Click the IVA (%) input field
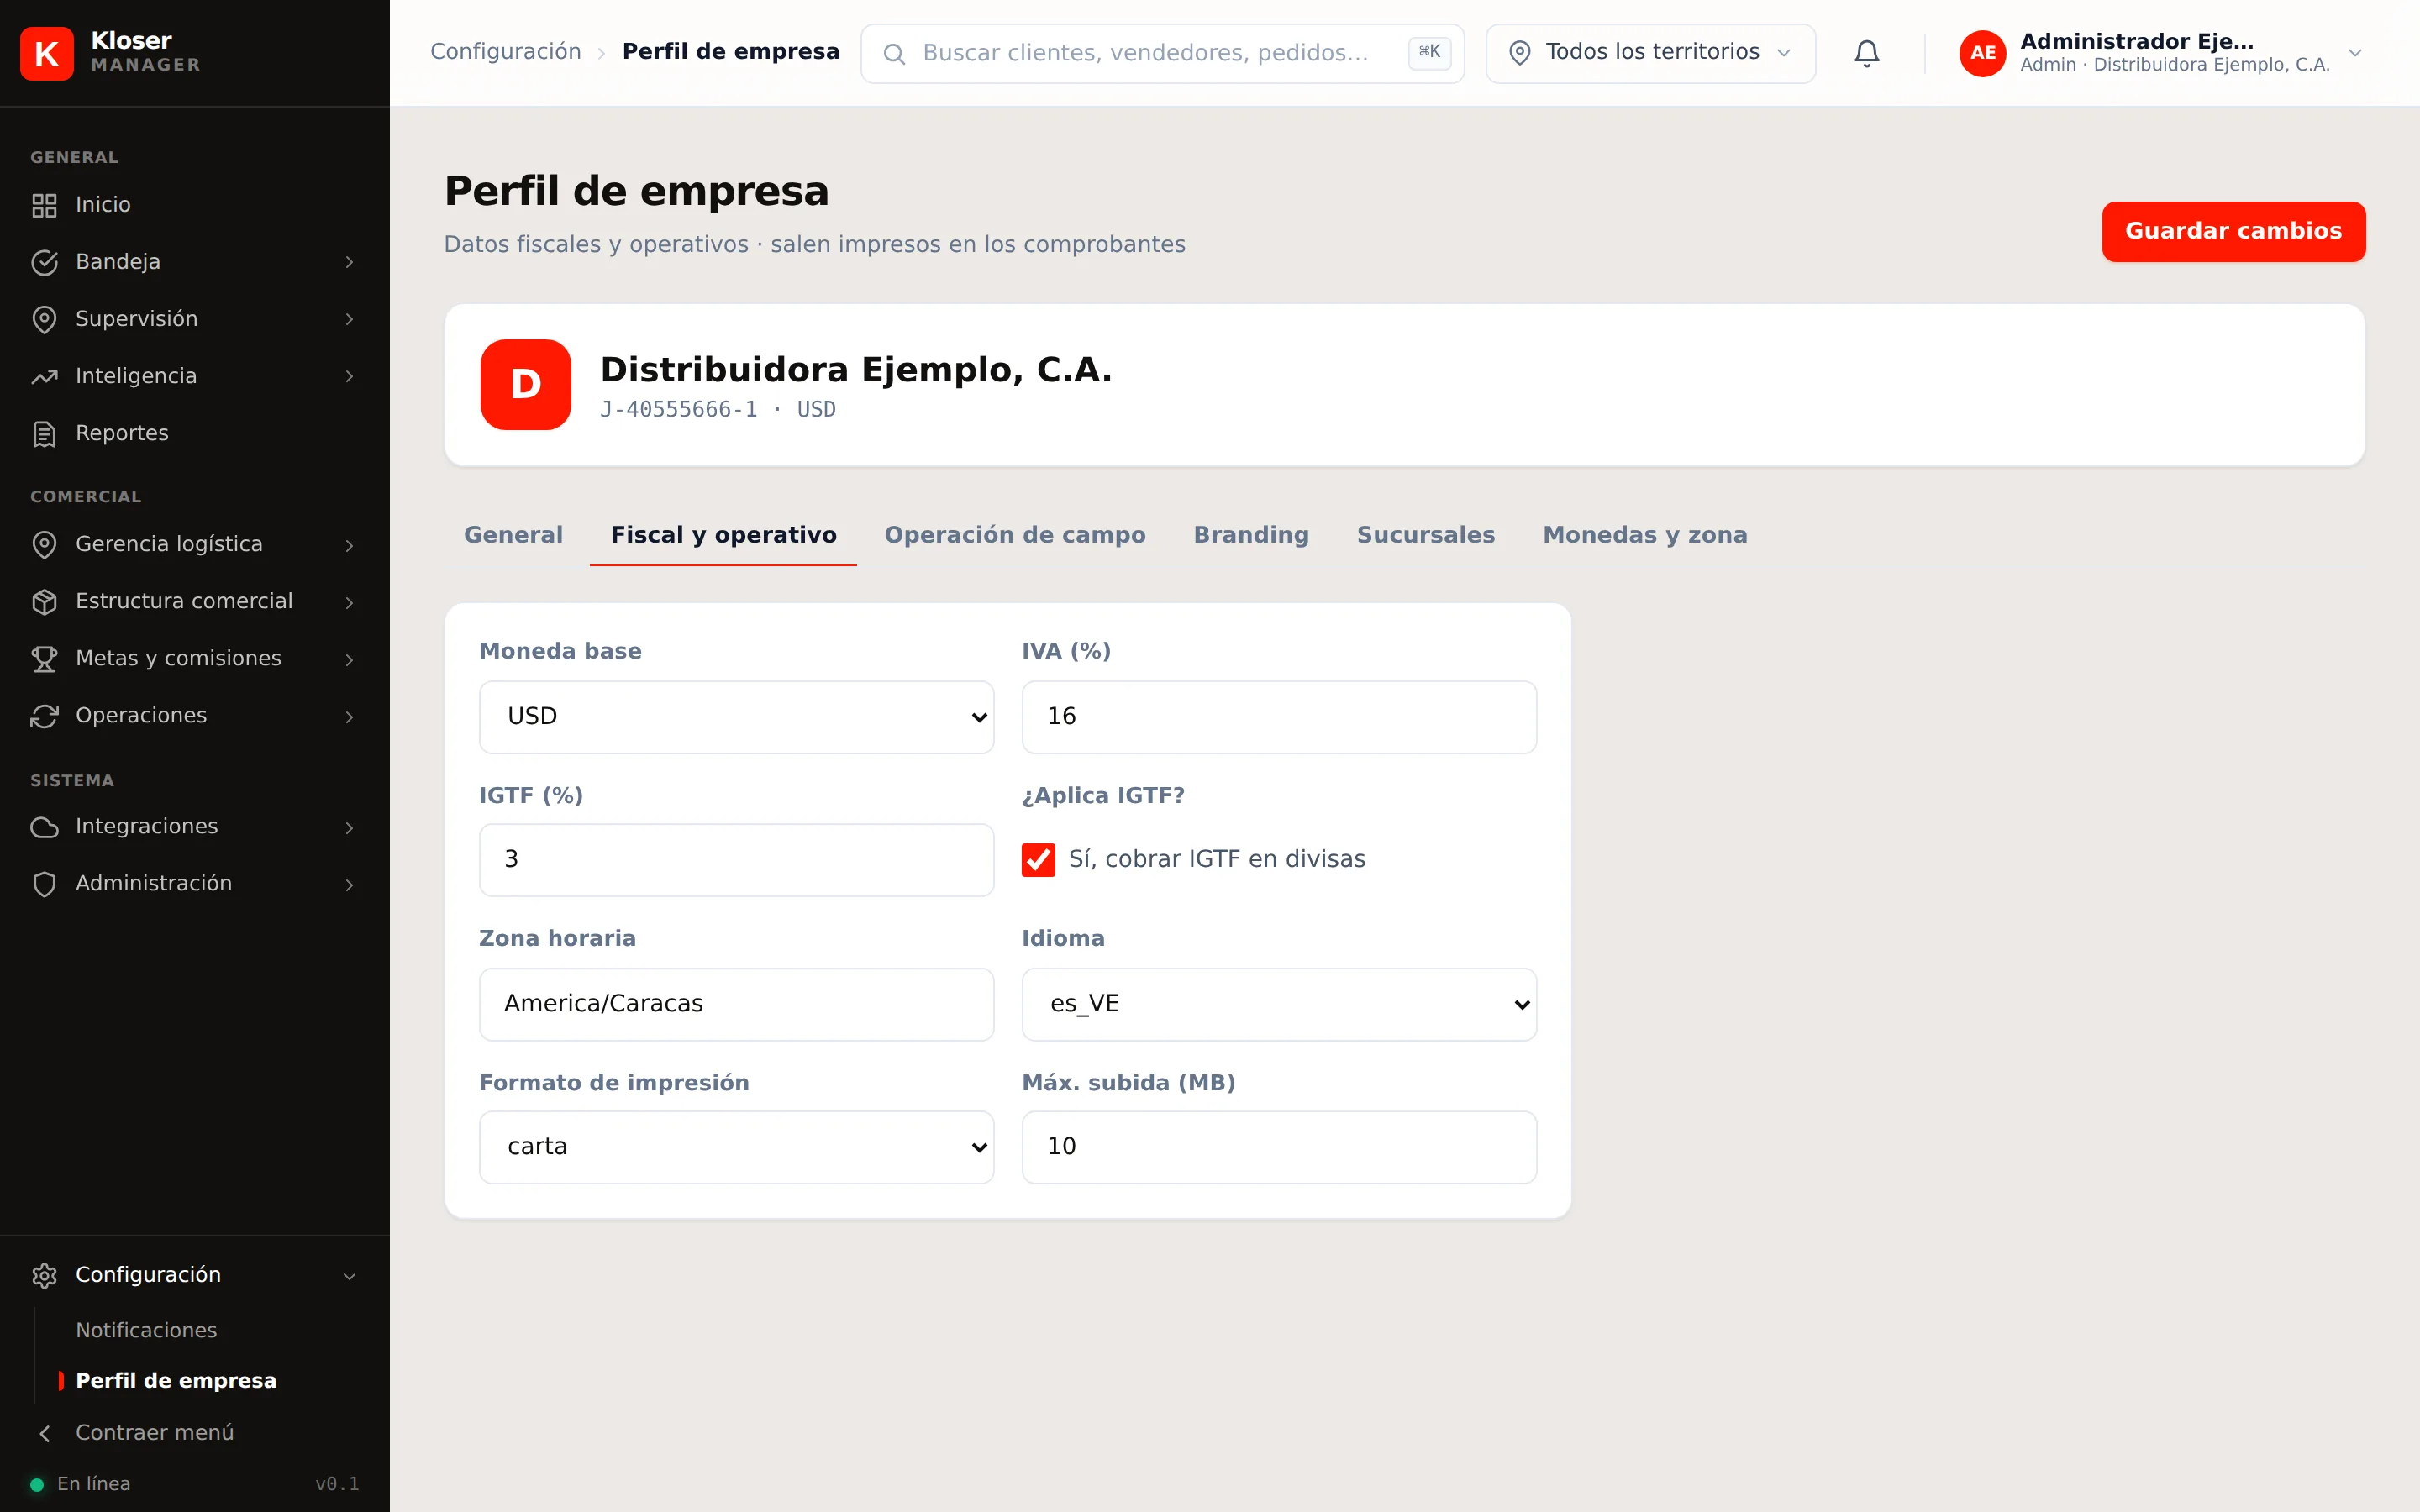 (x=1279, y=717)
